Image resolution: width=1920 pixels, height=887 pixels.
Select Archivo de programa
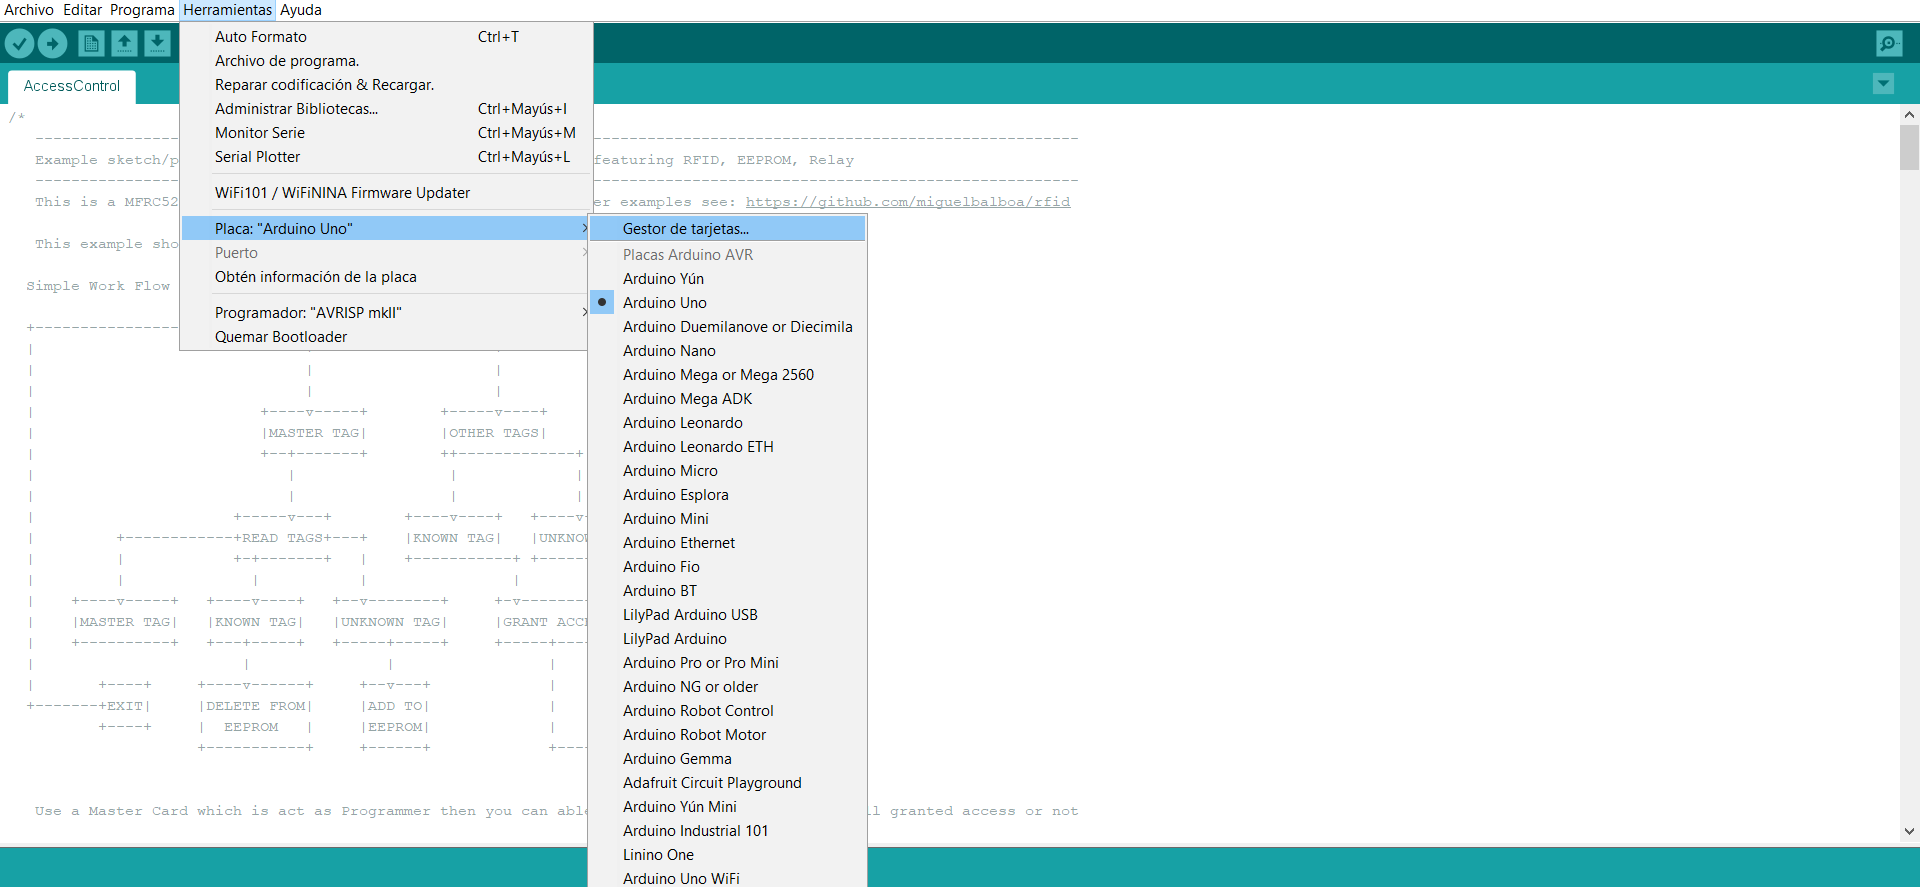click(x=386, y=61)
